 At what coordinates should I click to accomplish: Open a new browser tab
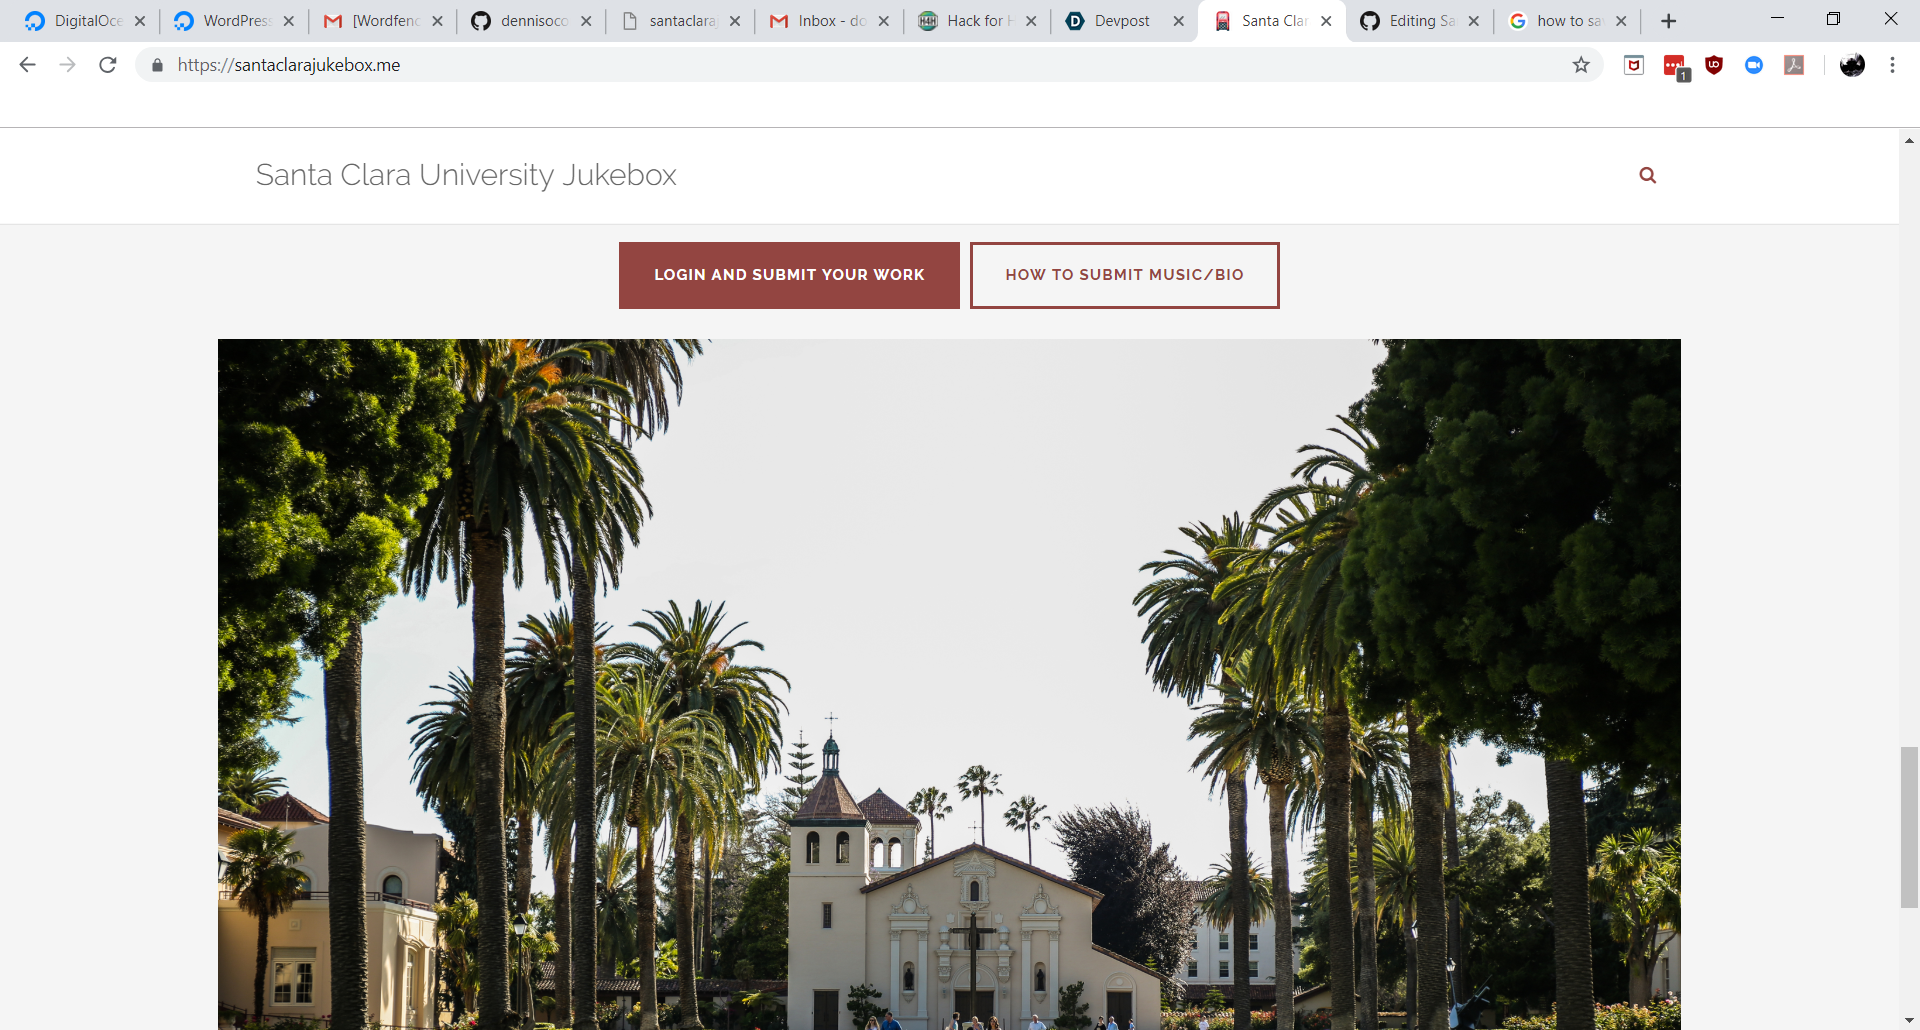[x=1668, y=21]
